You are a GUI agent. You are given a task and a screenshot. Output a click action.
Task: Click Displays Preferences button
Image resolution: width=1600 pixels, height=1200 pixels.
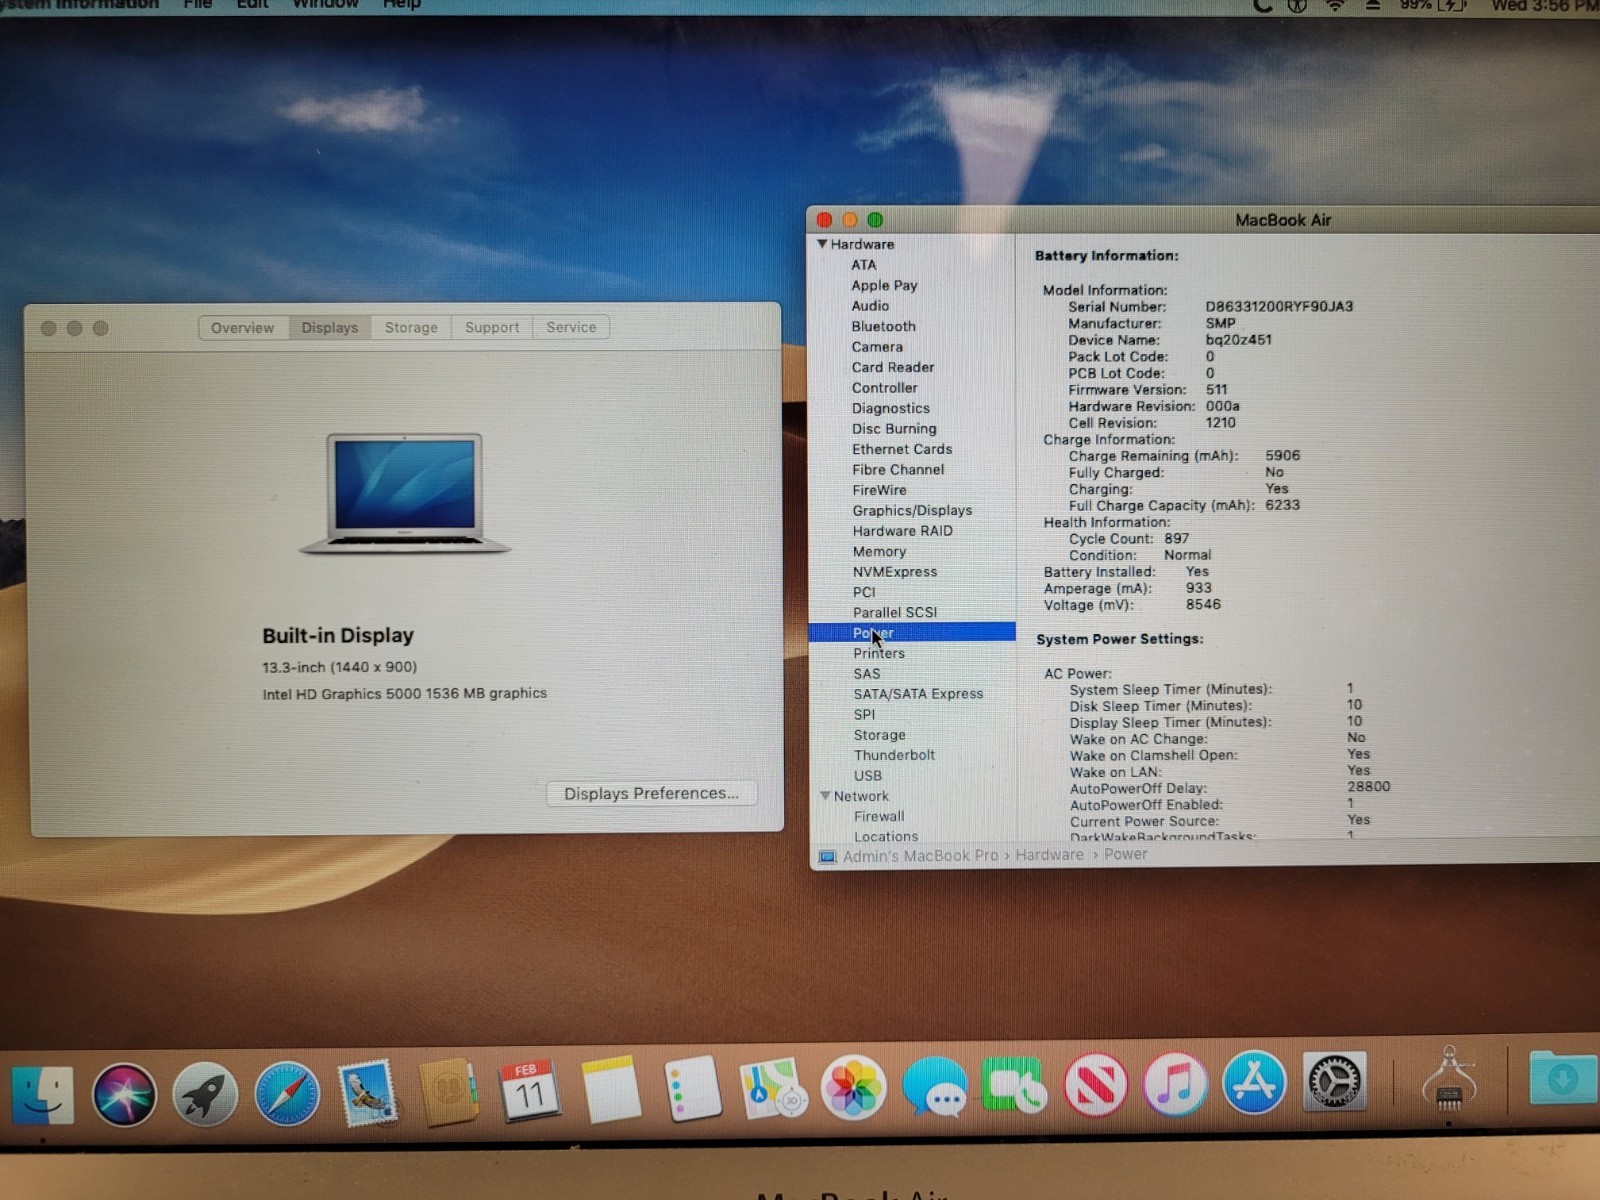click(651, 793)
